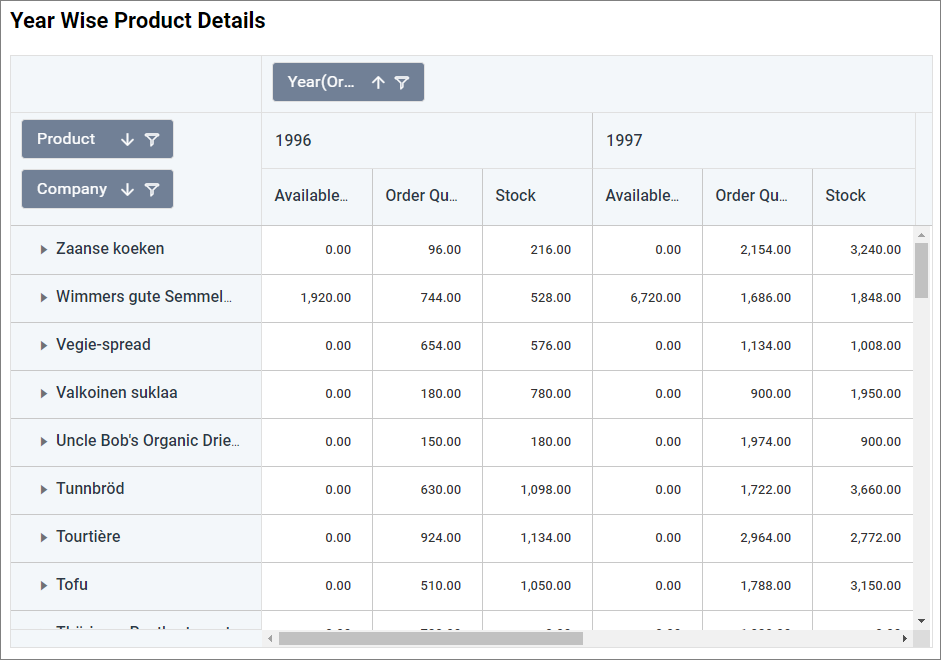Open the filter on Product field

pos(151,140)
